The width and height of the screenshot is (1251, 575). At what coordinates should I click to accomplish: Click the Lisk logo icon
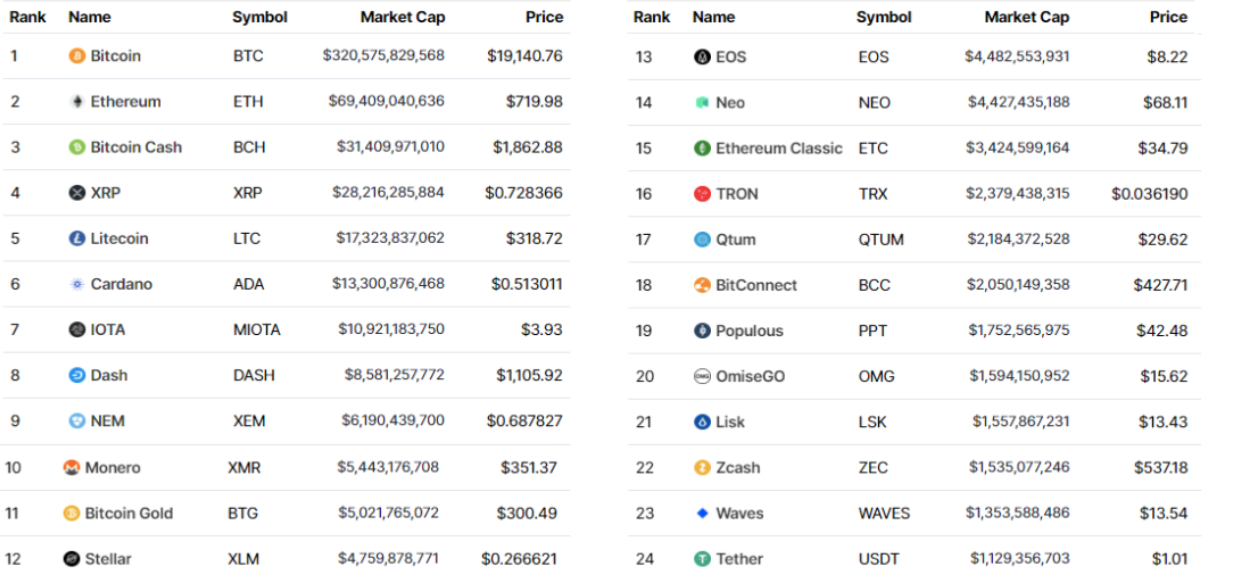pos(702,422)
